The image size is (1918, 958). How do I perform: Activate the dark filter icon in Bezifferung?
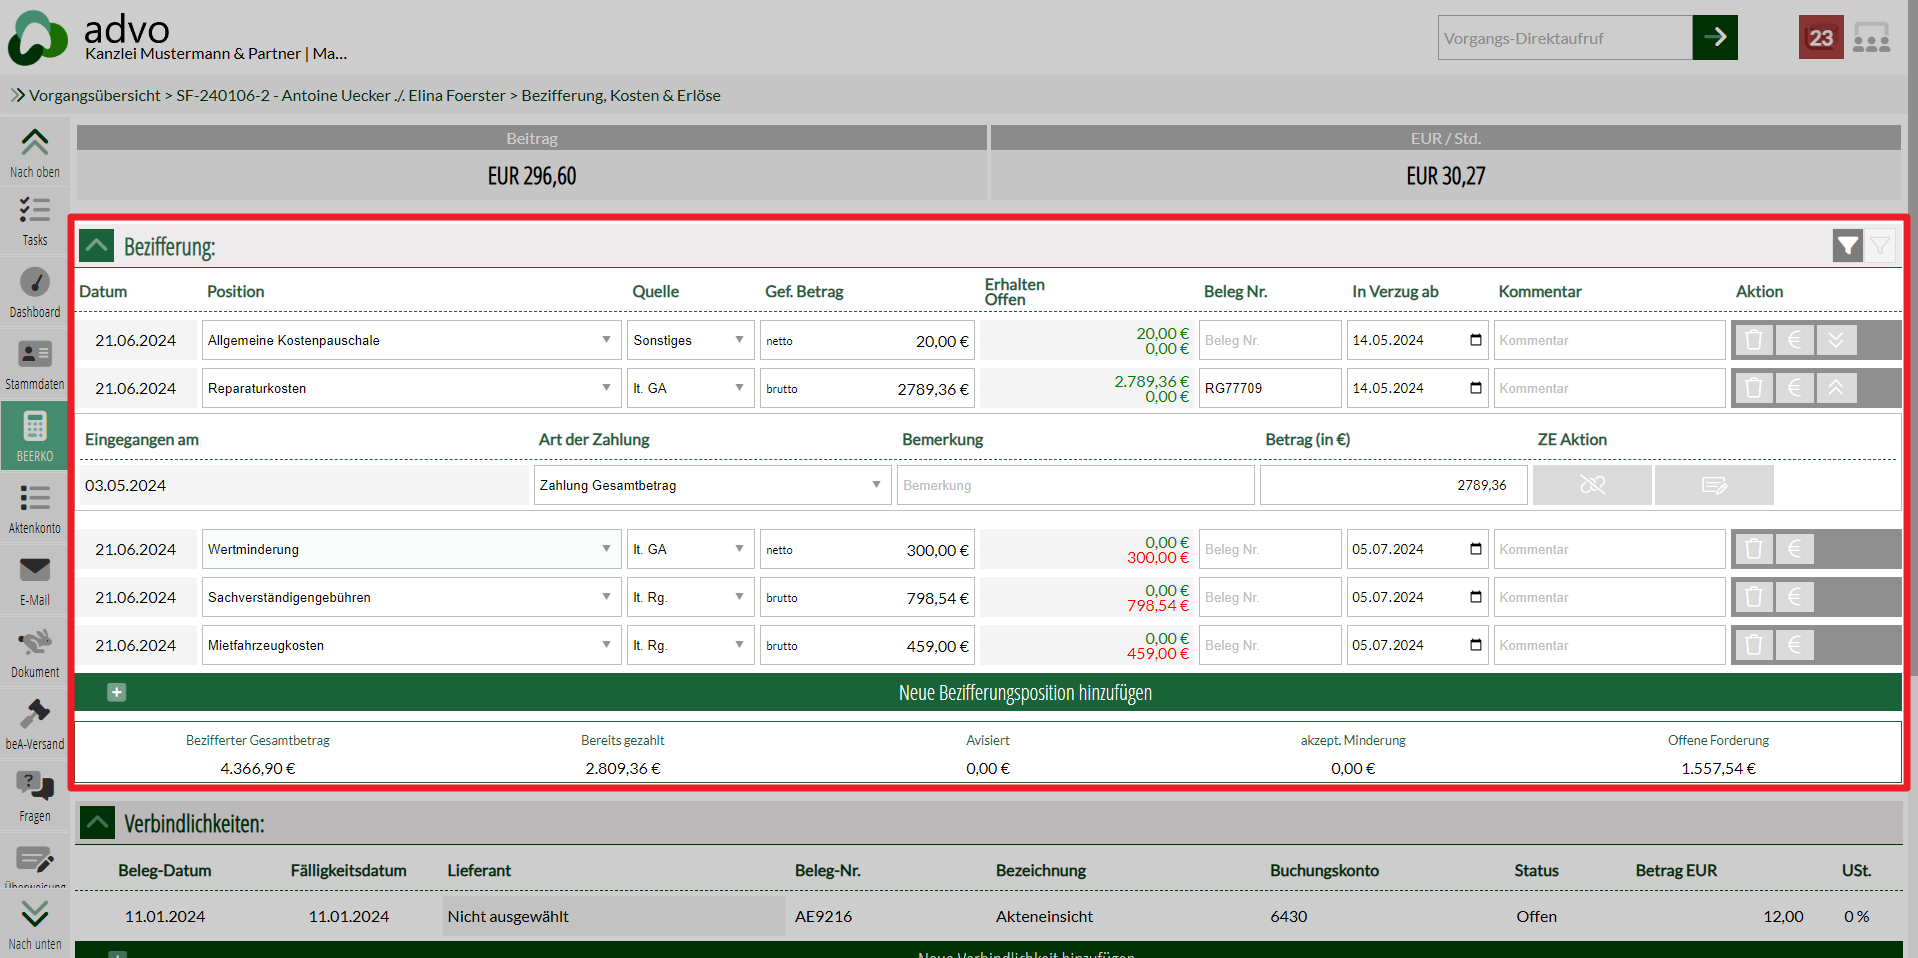click(1847, 245)
